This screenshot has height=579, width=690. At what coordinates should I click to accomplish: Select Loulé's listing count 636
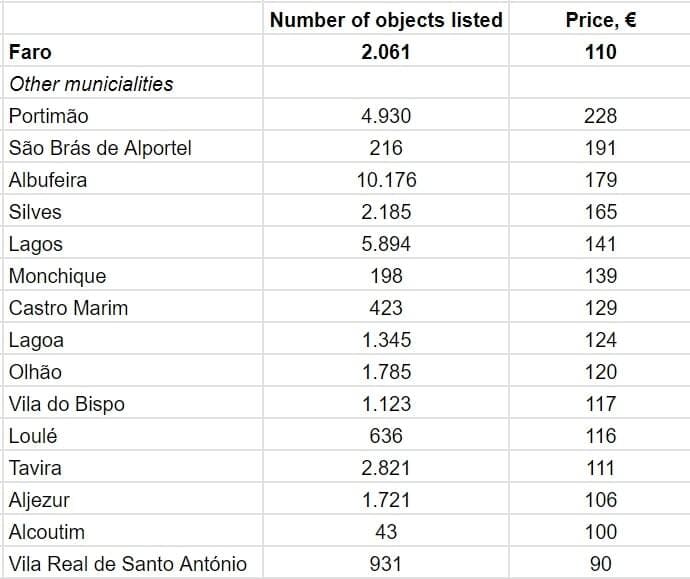(386, 436)
